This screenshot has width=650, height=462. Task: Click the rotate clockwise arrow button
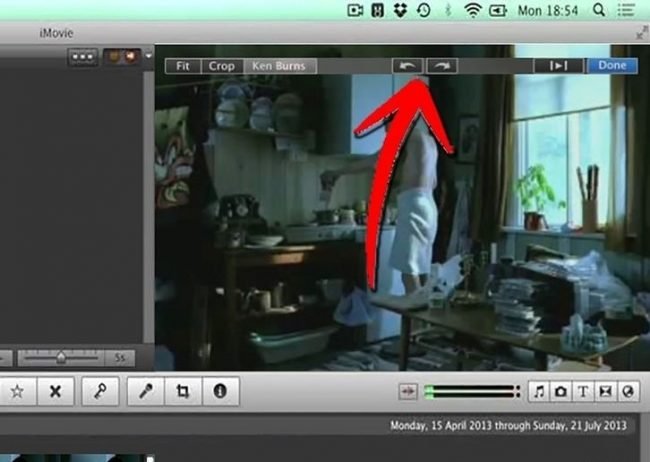coord(441,66)
